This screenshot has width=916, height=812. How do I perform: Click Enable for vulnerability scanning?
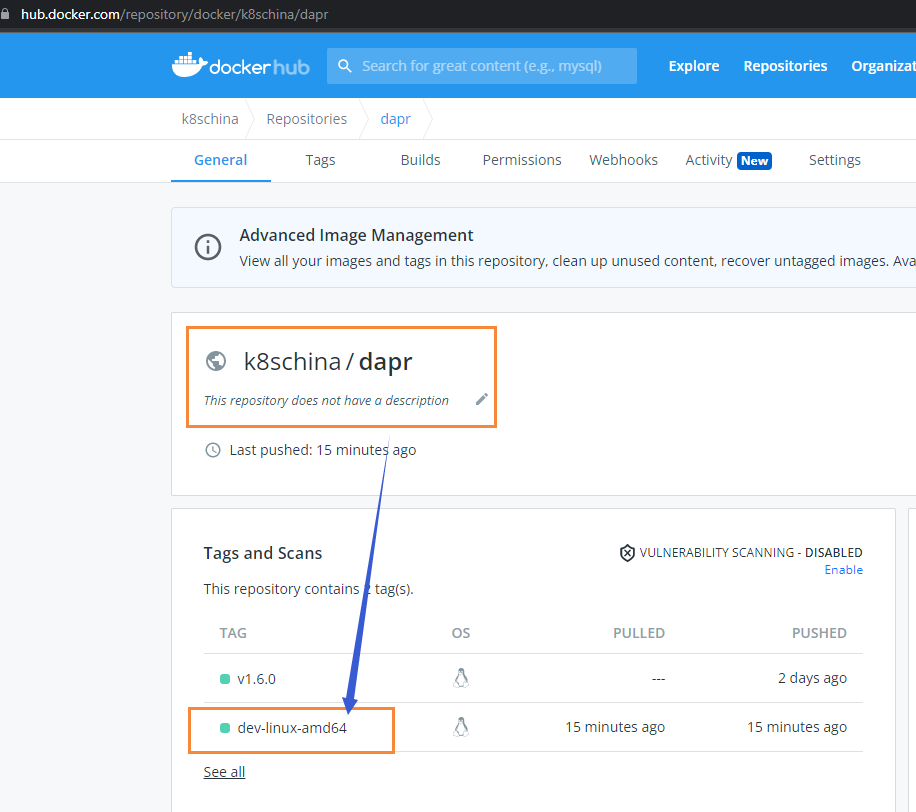[x=843, y=570]
